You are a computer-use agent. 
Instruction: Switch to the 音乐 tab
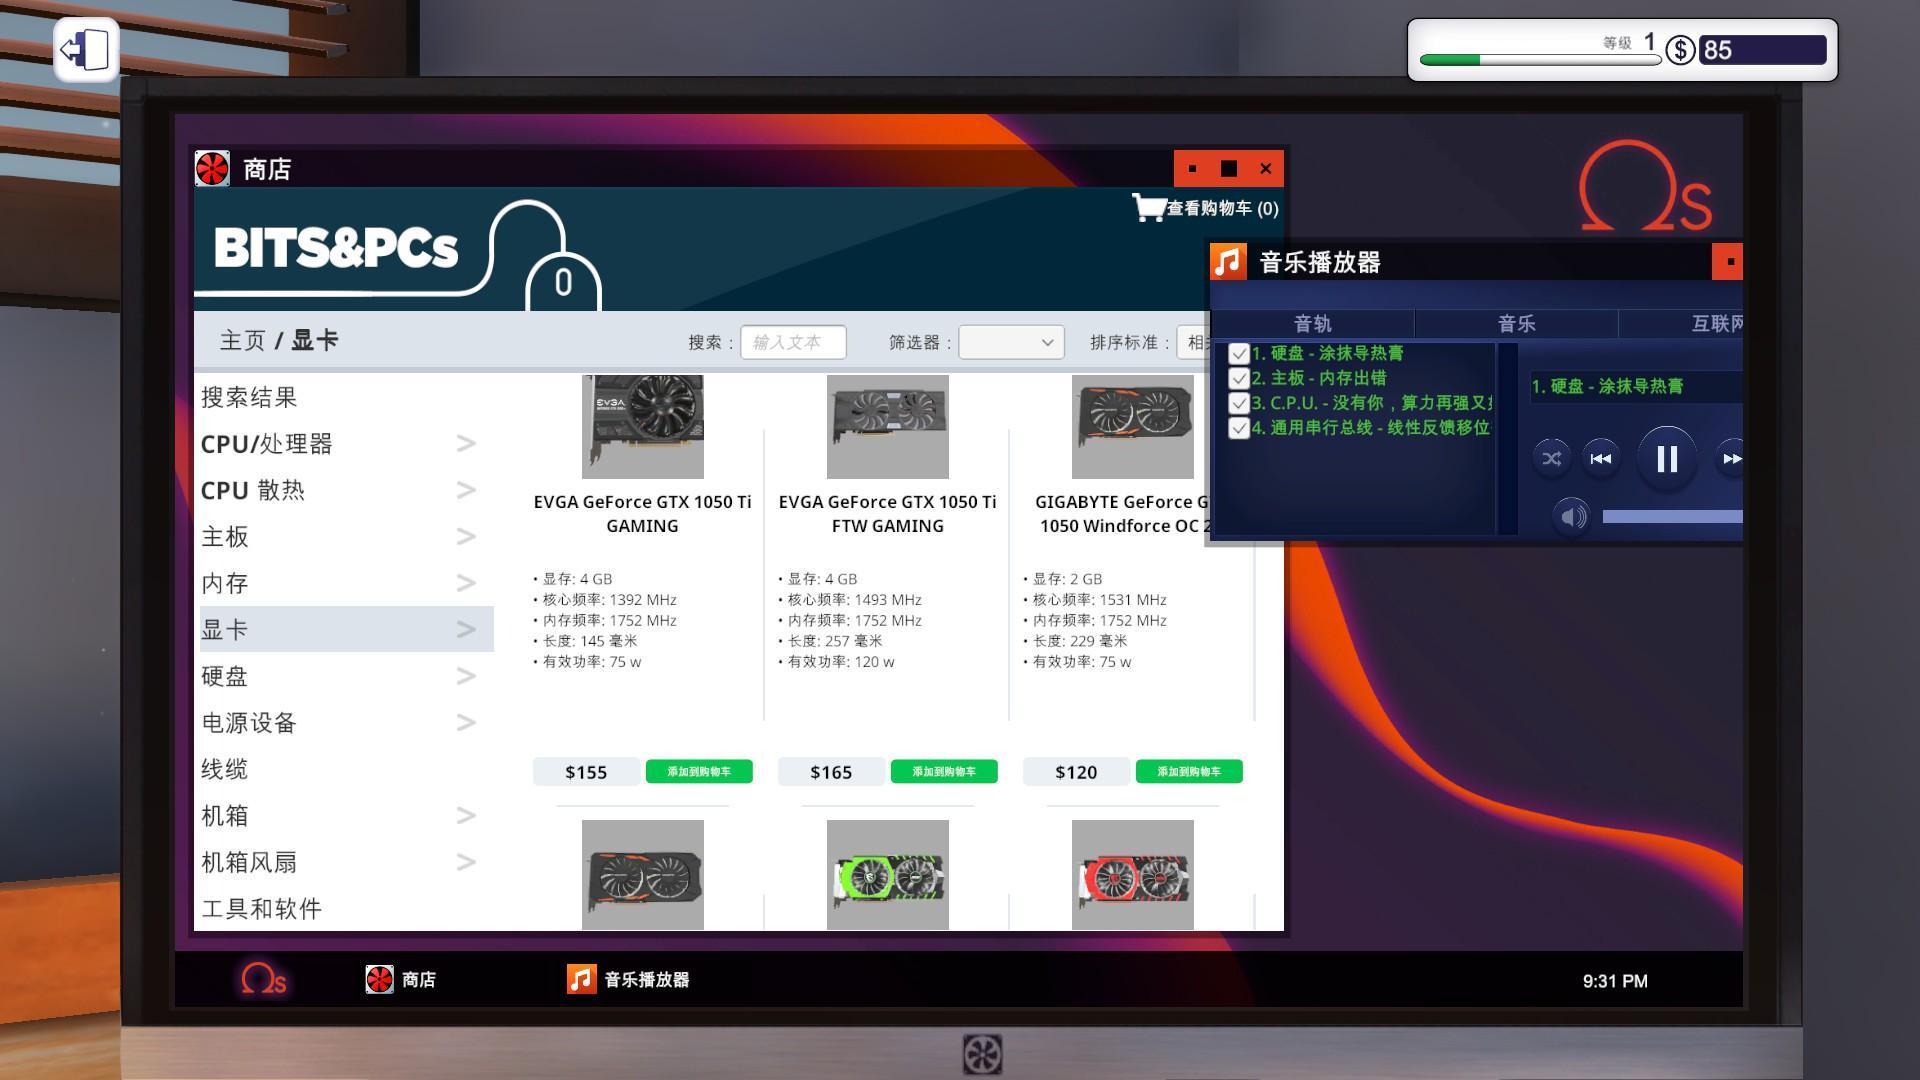(1516, 323)
